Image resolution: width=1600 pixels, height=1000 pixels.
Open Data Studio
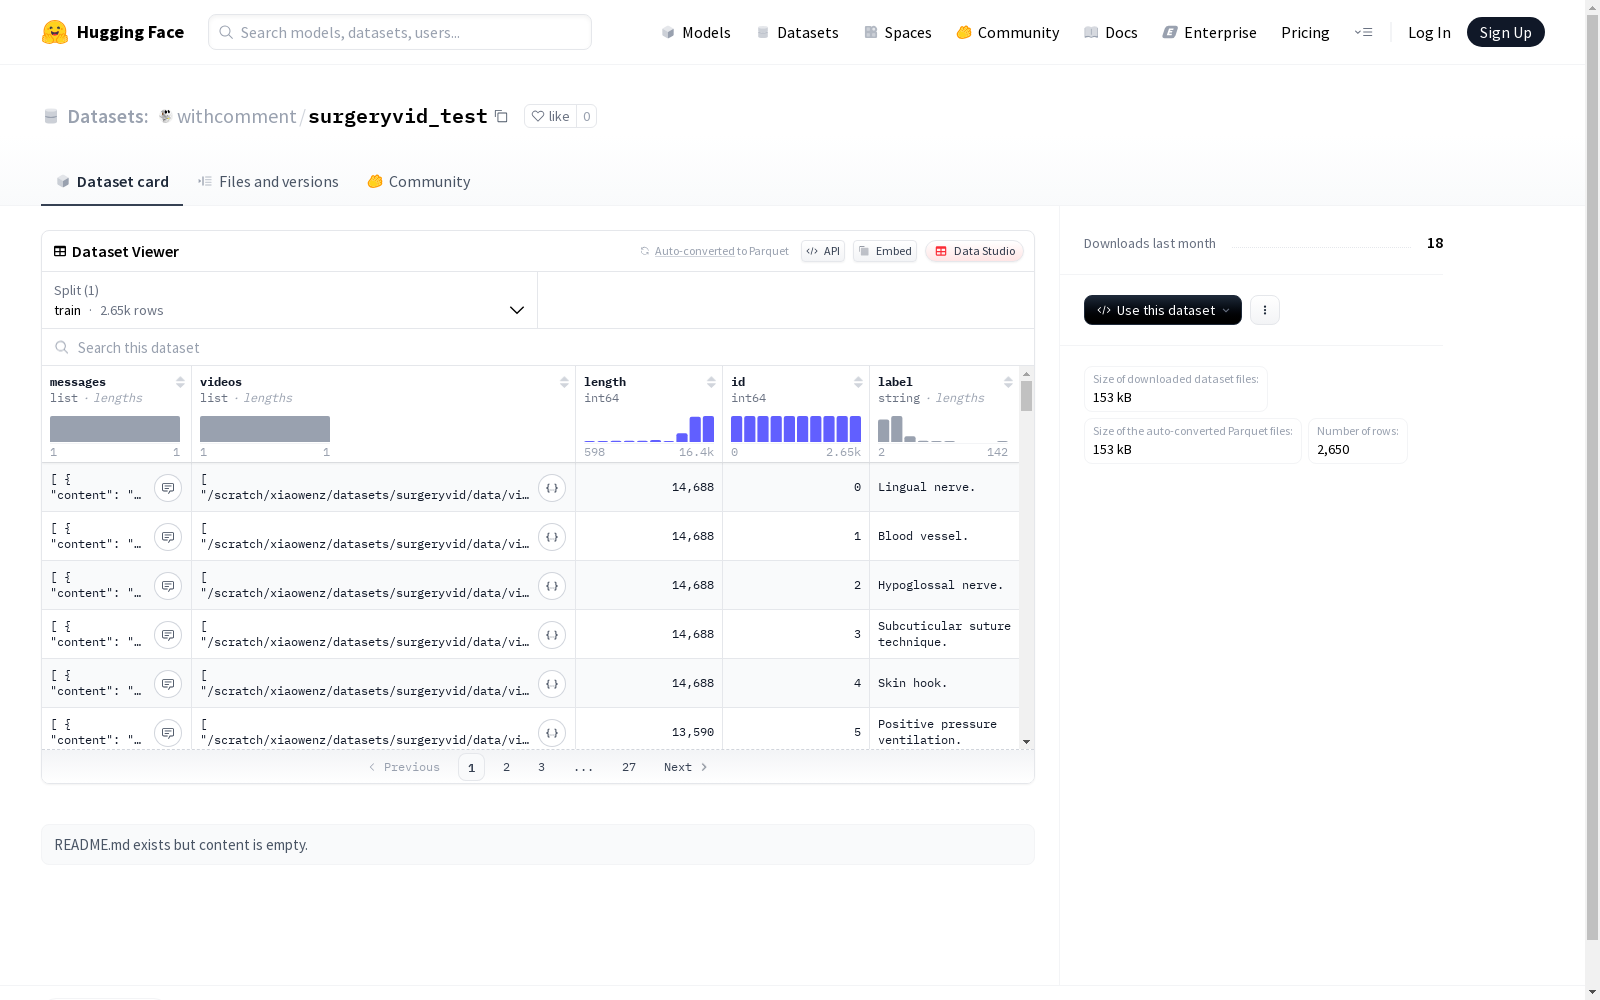point(974,251)
